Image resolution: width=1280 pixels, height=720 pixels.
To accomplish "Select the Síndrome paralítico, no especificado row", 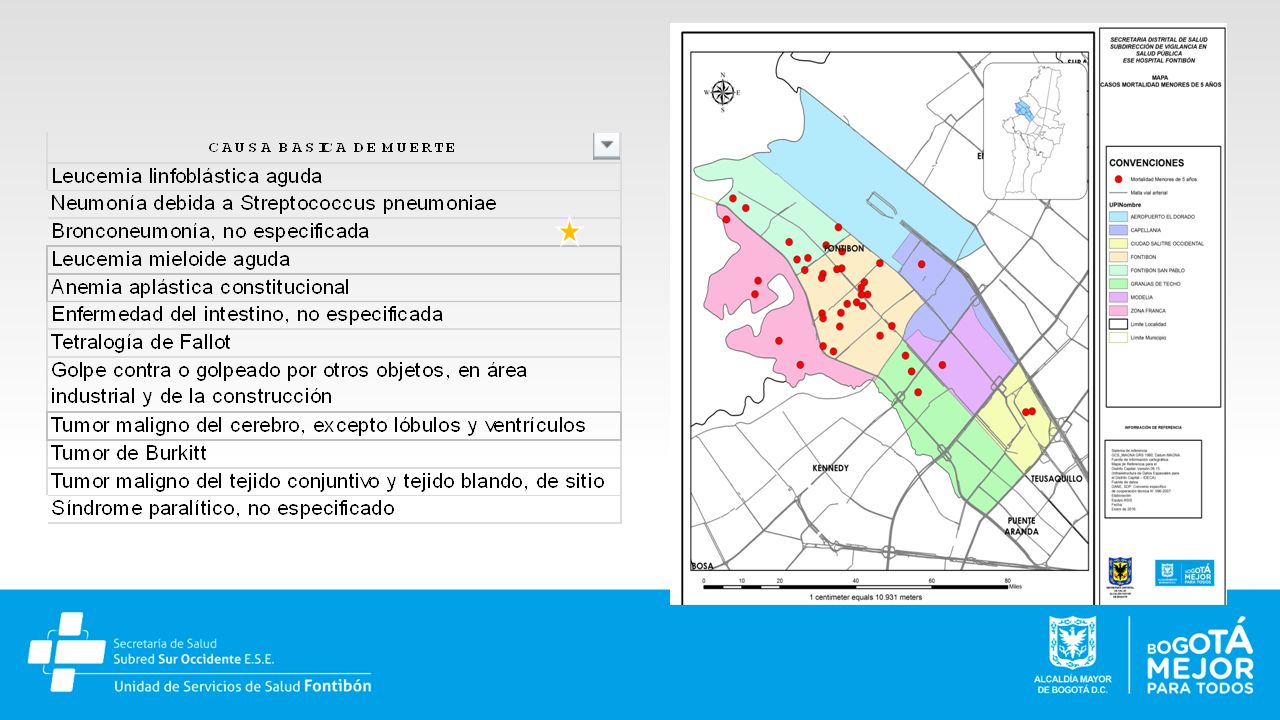I will click(334, 509).
